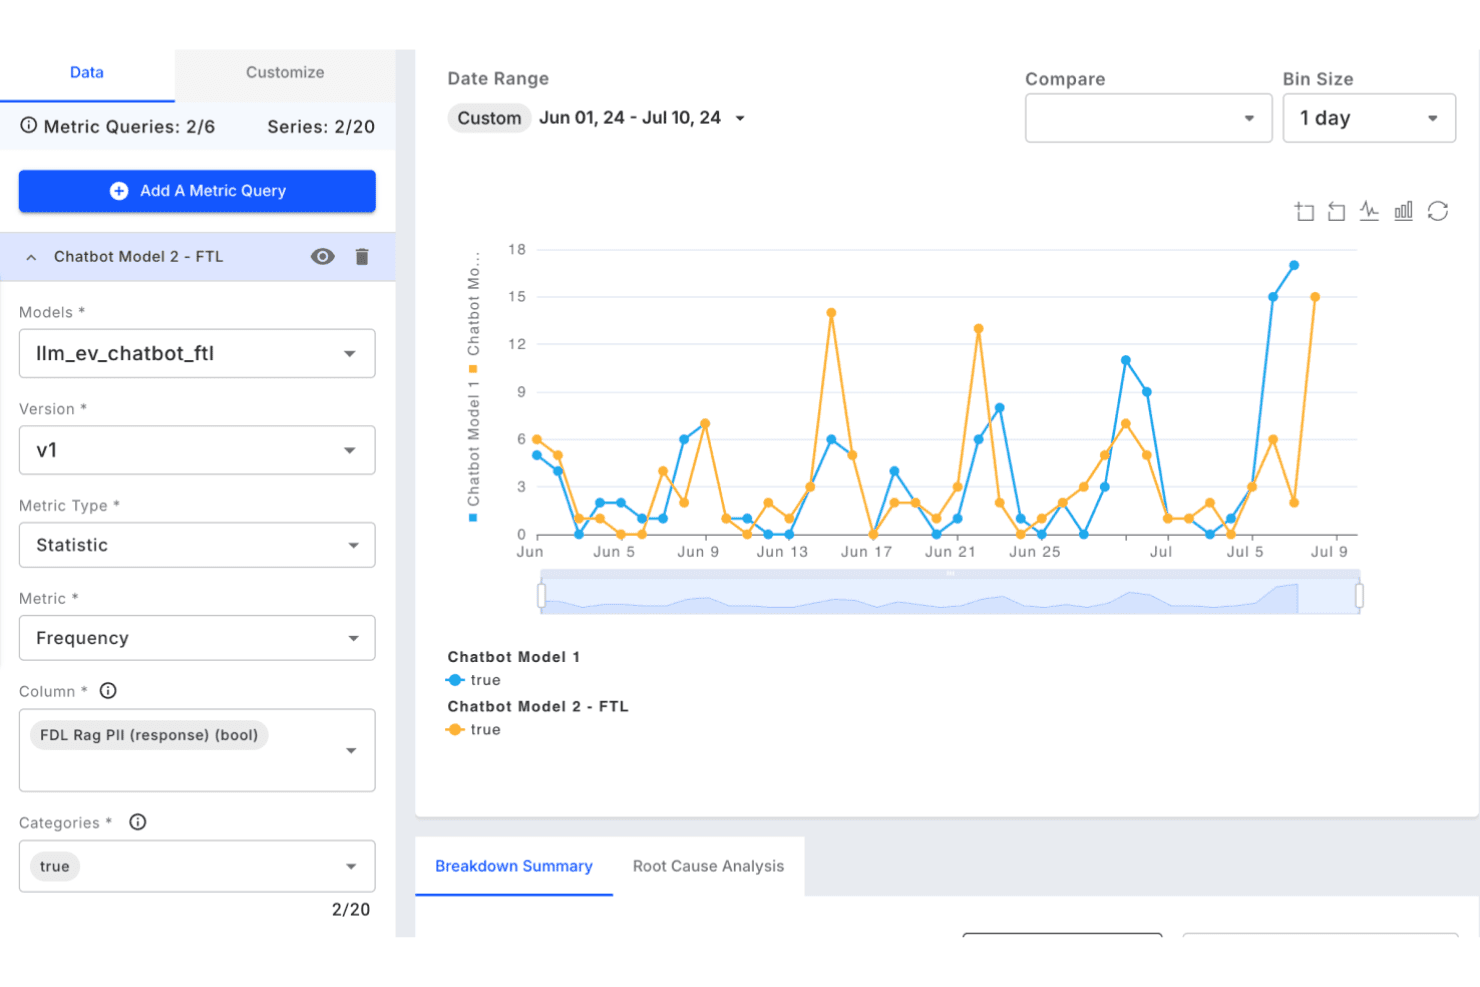Click the chart zoom reset icon
Screen dimensions: 1480x987
[x=1336, y=211]
